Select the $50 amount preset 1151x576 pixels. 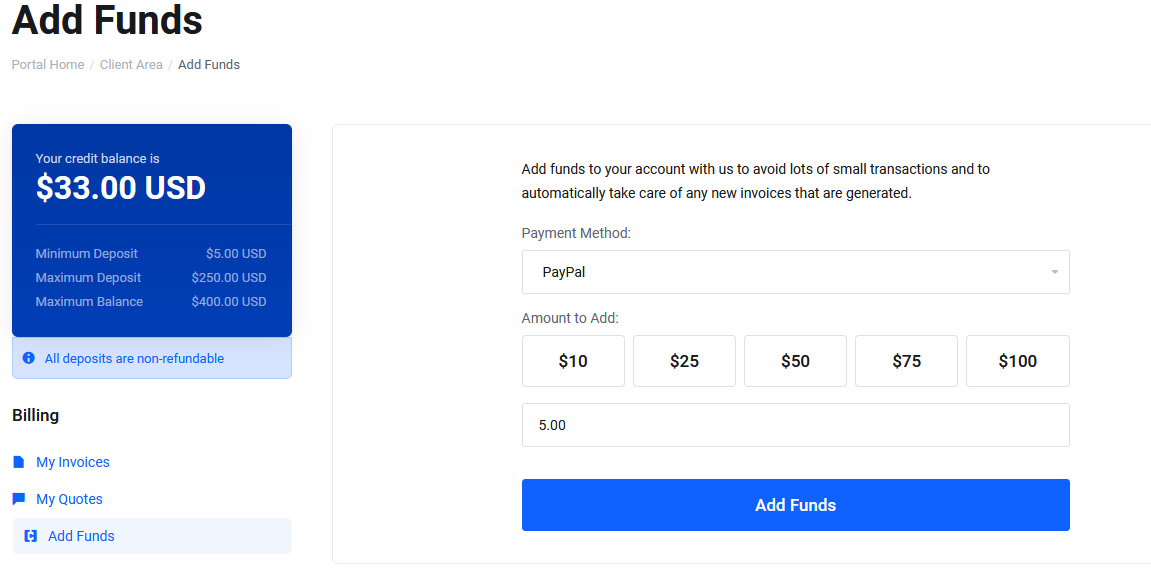[795, 361]
